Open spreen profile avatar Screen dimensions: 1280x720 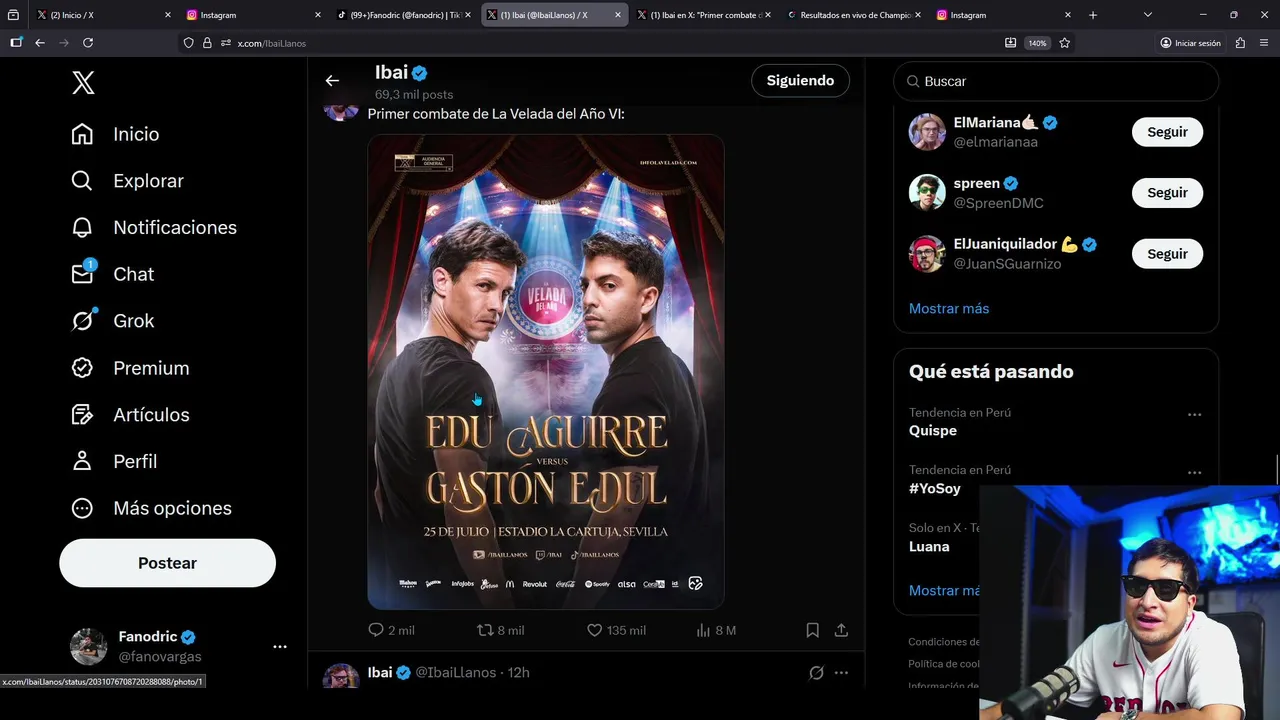click(927, 193)
